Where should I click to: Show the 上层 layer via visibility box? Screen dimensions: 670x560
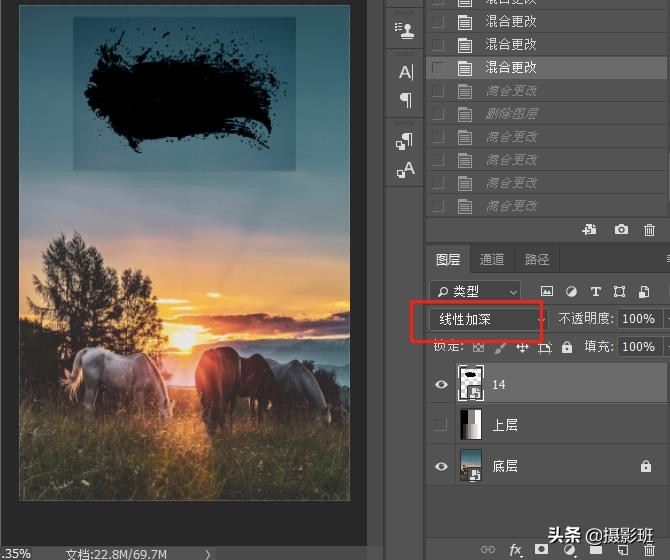click(x=441, y=425)
